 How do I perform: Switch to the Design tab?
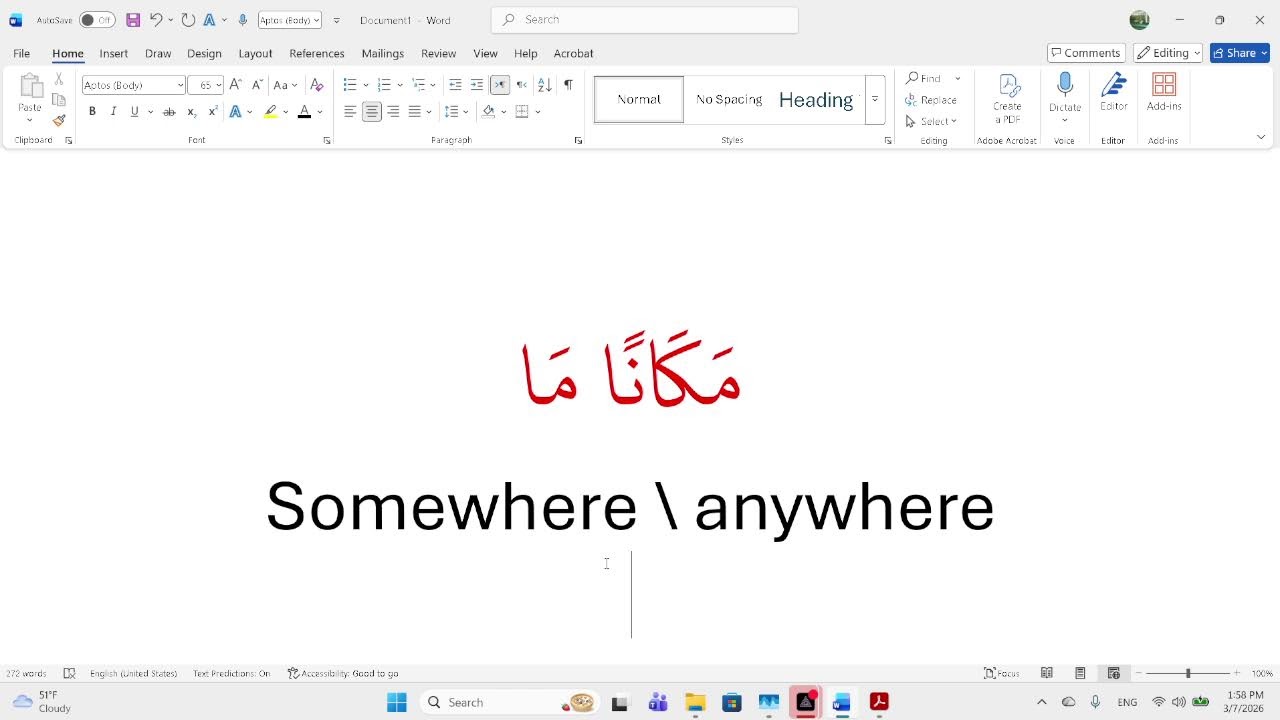click(204, 53)
